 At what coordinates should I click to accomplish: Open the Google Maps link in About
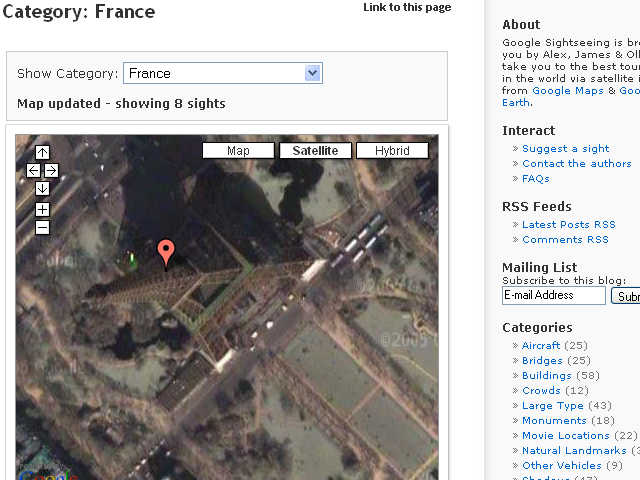click(568, 91)
